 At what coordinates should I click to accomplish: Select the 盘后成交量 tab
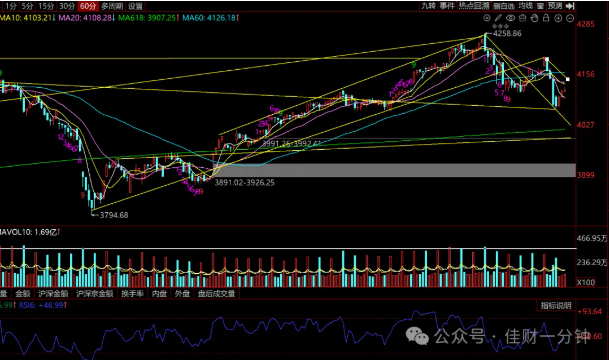[217, 294]
